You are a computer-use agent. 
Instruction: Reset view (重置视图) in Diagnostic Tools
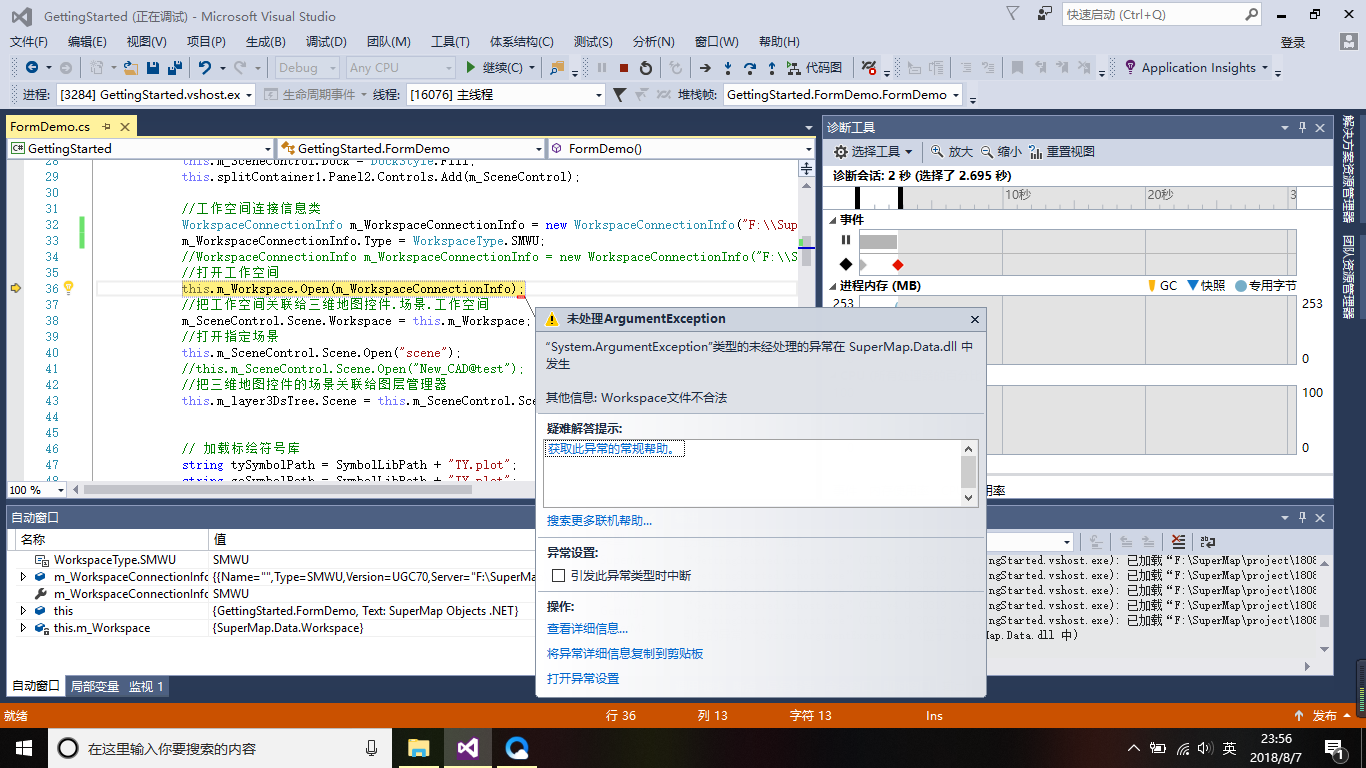coord(1062,152)
